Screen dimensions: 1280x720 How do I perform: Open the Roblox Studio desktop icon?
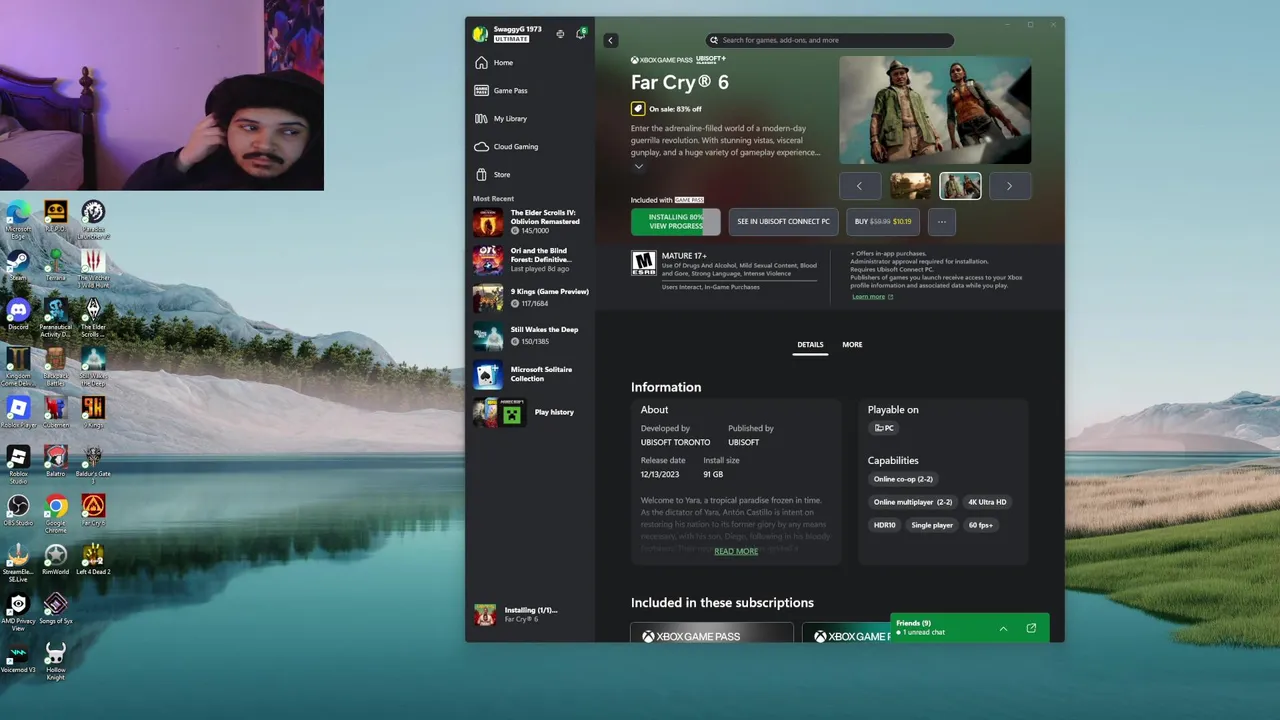(18, 464)
